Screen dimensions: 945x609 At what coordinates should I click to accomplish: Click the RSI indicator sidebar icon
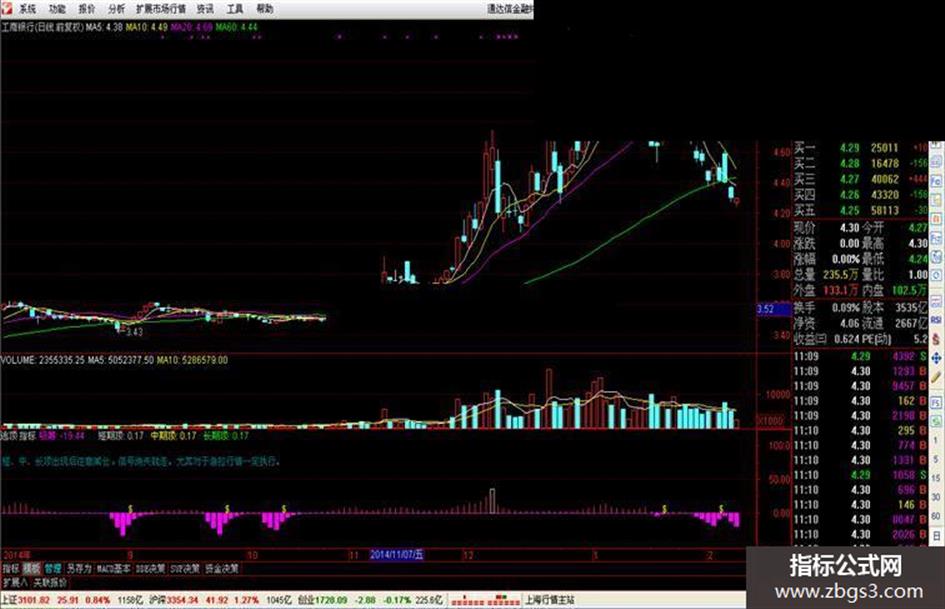pos(937,320)
